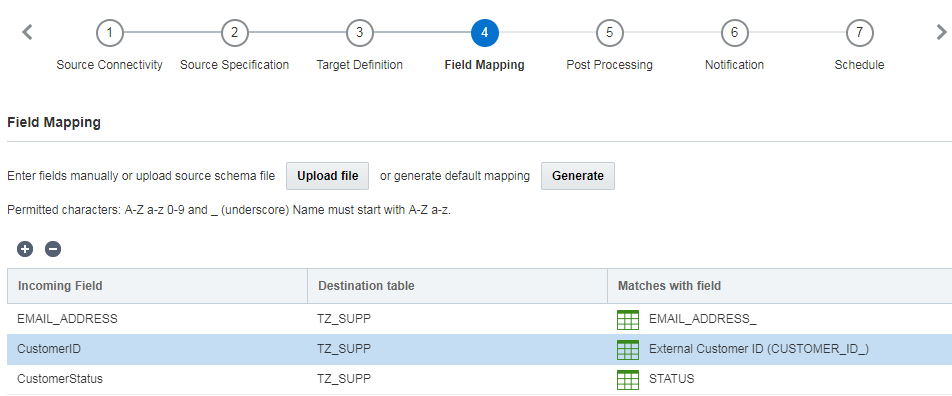This screenshot has width=952, height=396.
Task: Jump to step 7 Schedule
Action: click(x=859, y=33)
